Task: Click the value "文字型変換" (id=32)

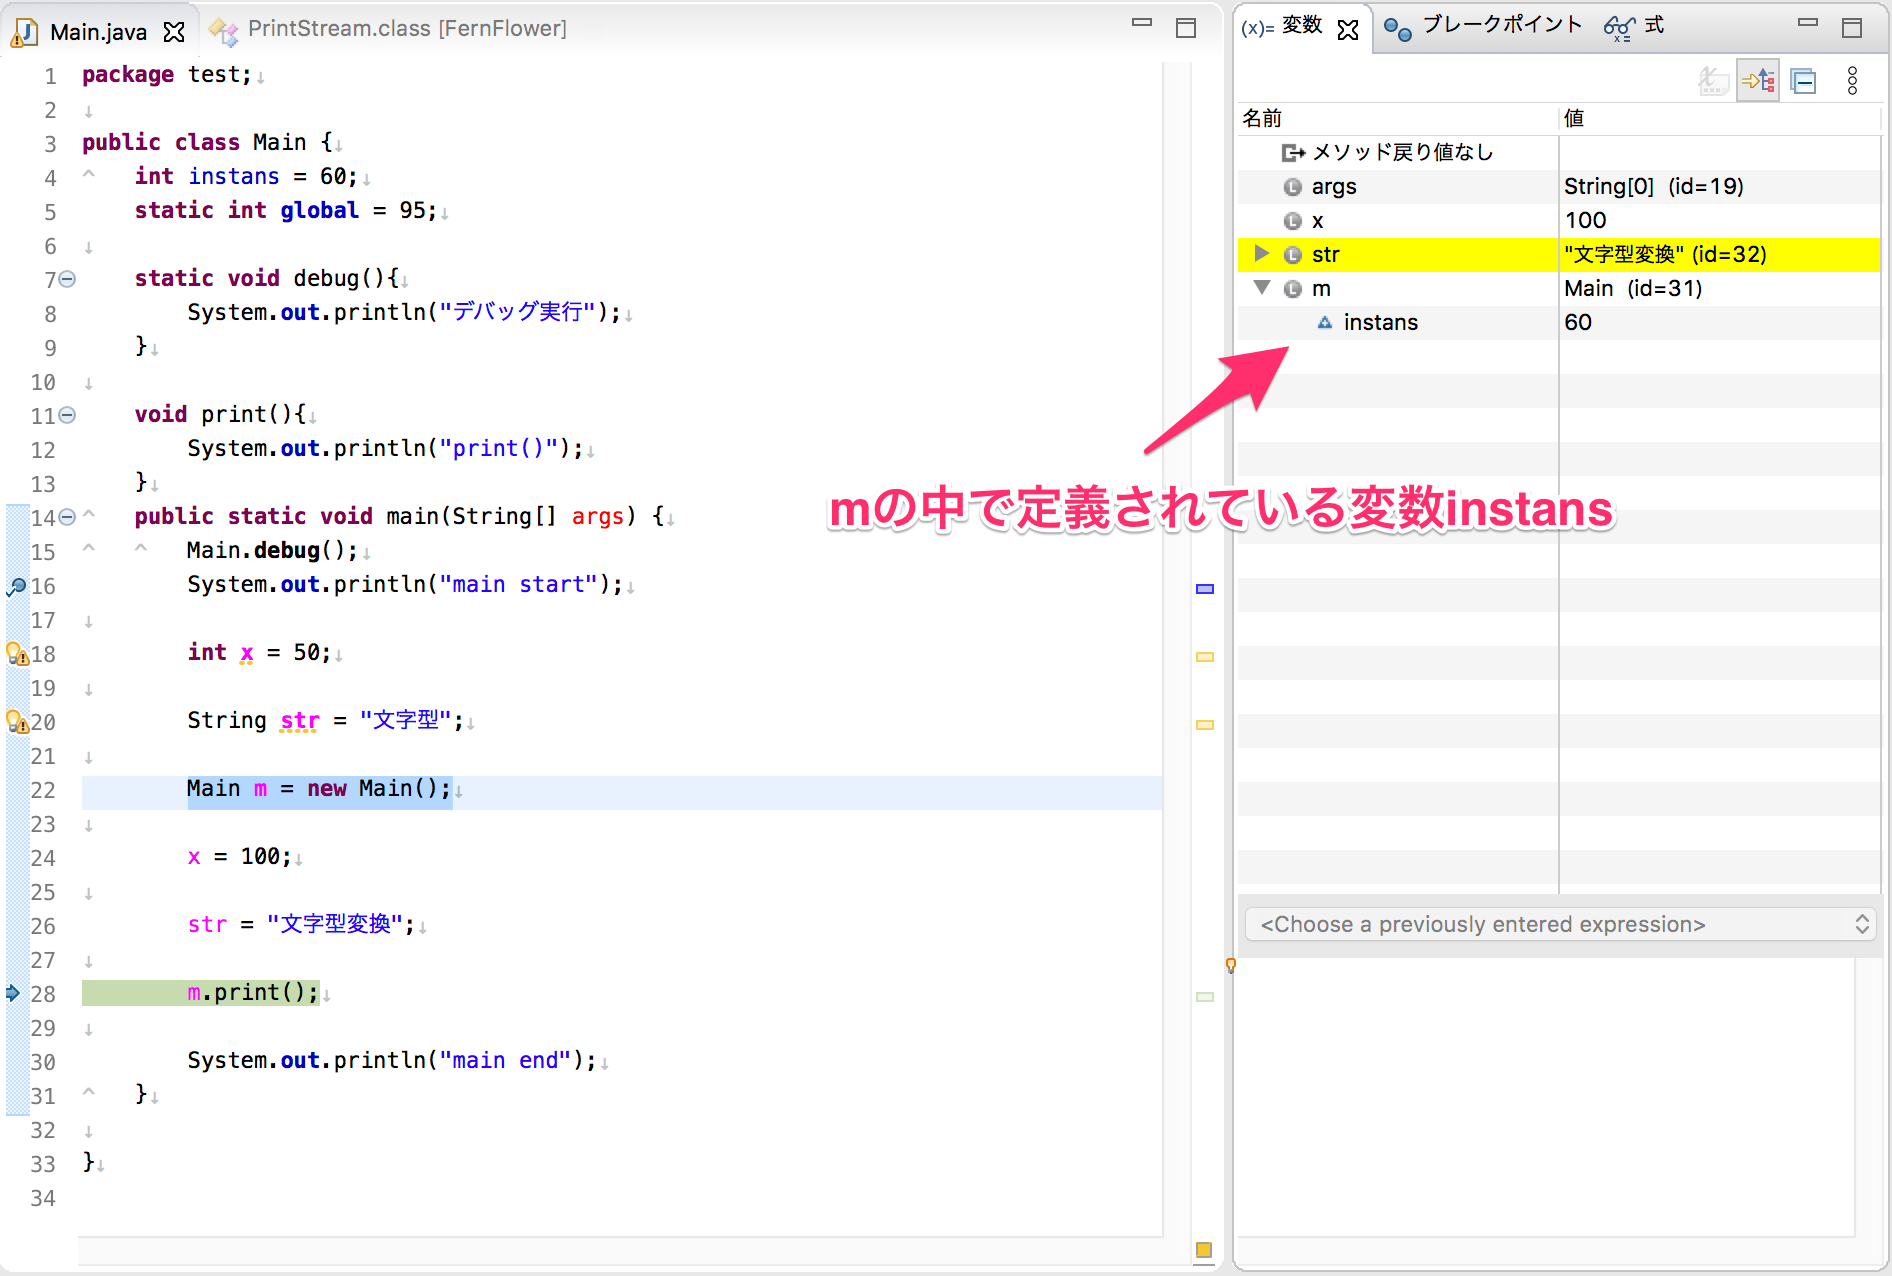Action: click(x=1665, y=255)
